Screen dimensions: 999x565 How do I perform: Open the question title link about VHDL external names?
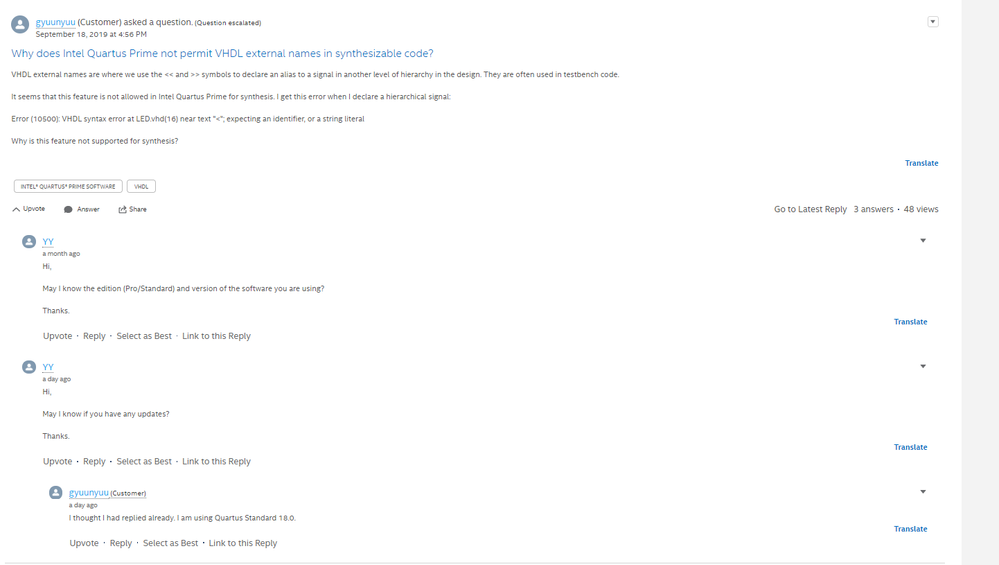coord(222,54)
